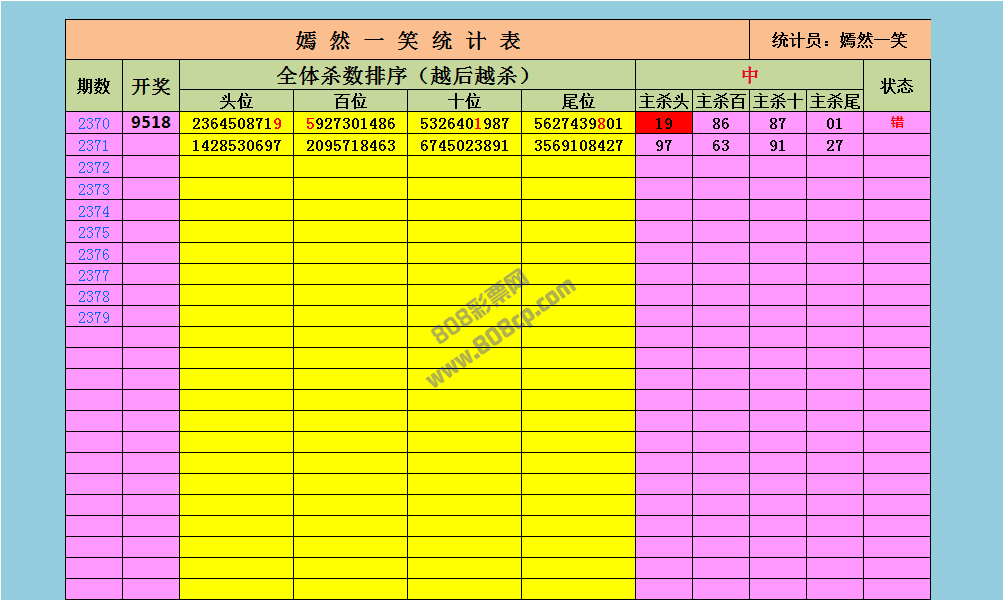Select the red 错 status cell
This screenshot has width=1003, height=600.
click(x=896, y=124)
